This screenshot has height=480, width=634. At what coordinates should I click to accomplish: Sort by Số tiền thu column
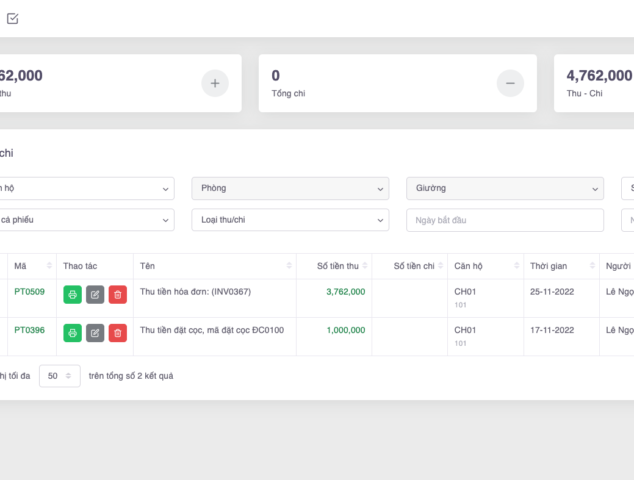click(x=337, y=266)
